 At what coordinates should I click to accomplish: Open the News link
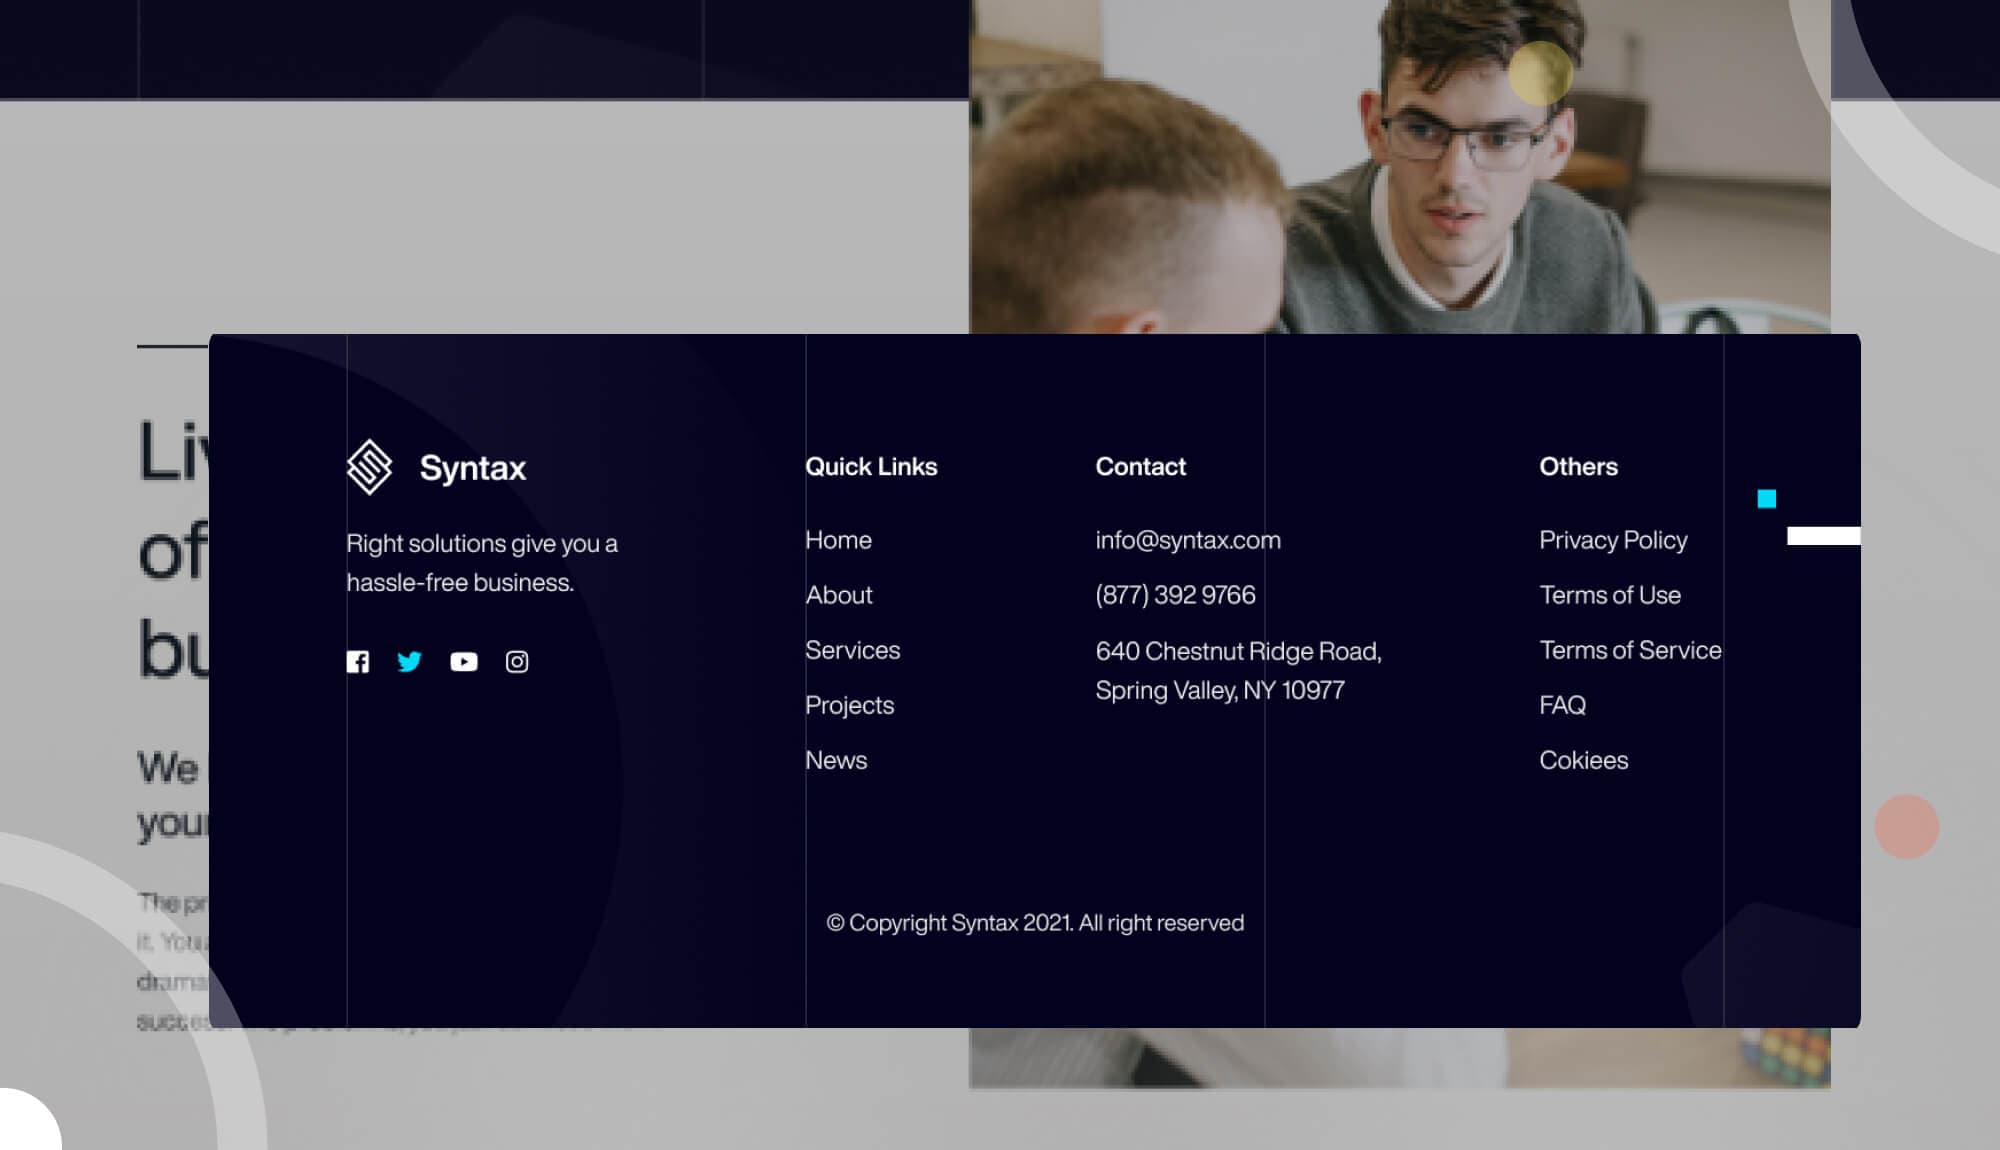pos(836,760)
